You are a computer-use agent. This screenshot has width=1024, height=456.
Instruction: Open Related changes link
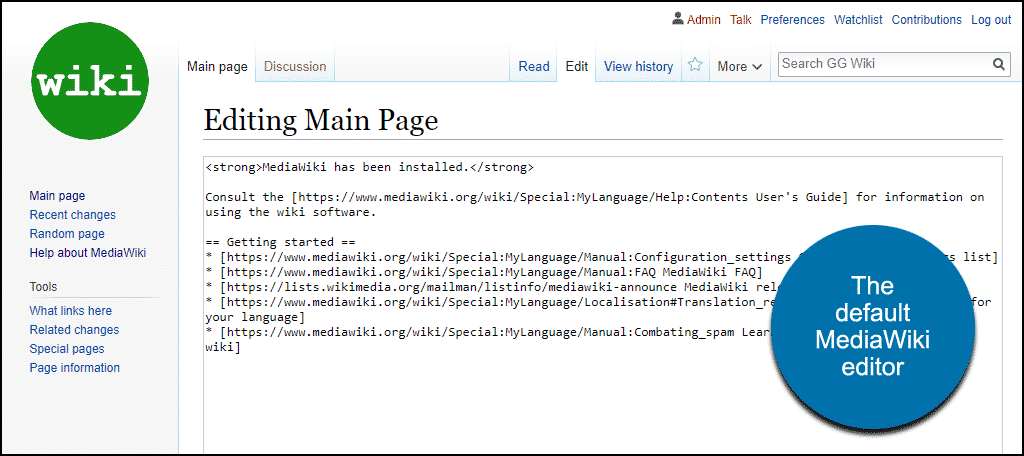[74, 329]
